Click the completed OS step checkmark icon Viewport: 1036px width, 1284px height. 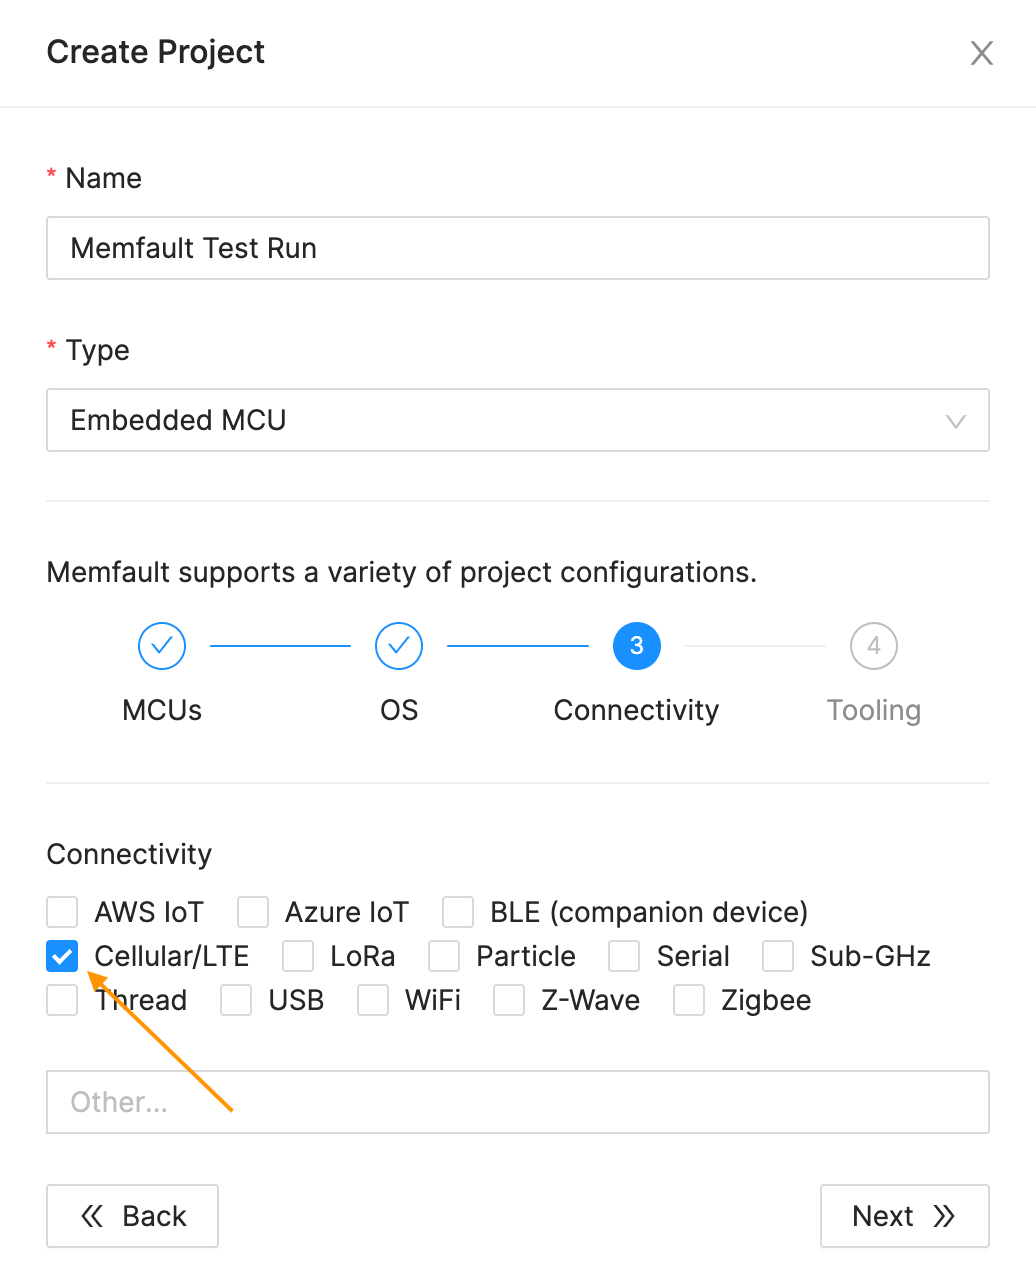[x=399, y=646]
